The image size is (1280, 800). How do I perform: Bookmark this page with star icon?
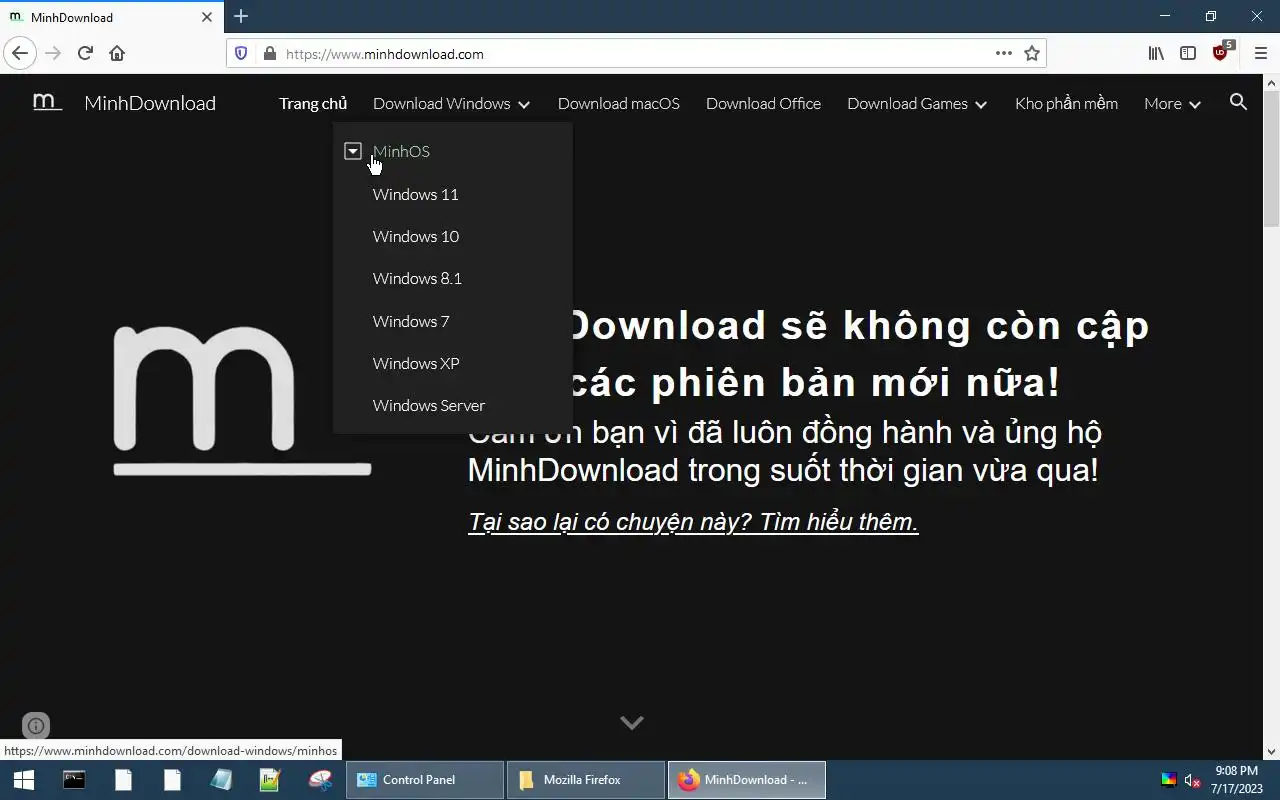point(1032,53)
